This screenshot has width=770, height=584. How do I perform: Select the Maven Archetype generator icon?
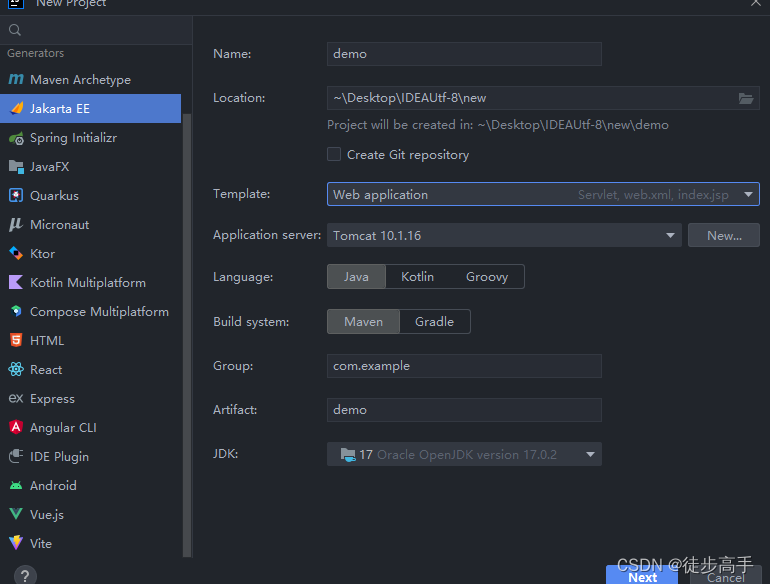pyautogui.click(x=16, y=79)
